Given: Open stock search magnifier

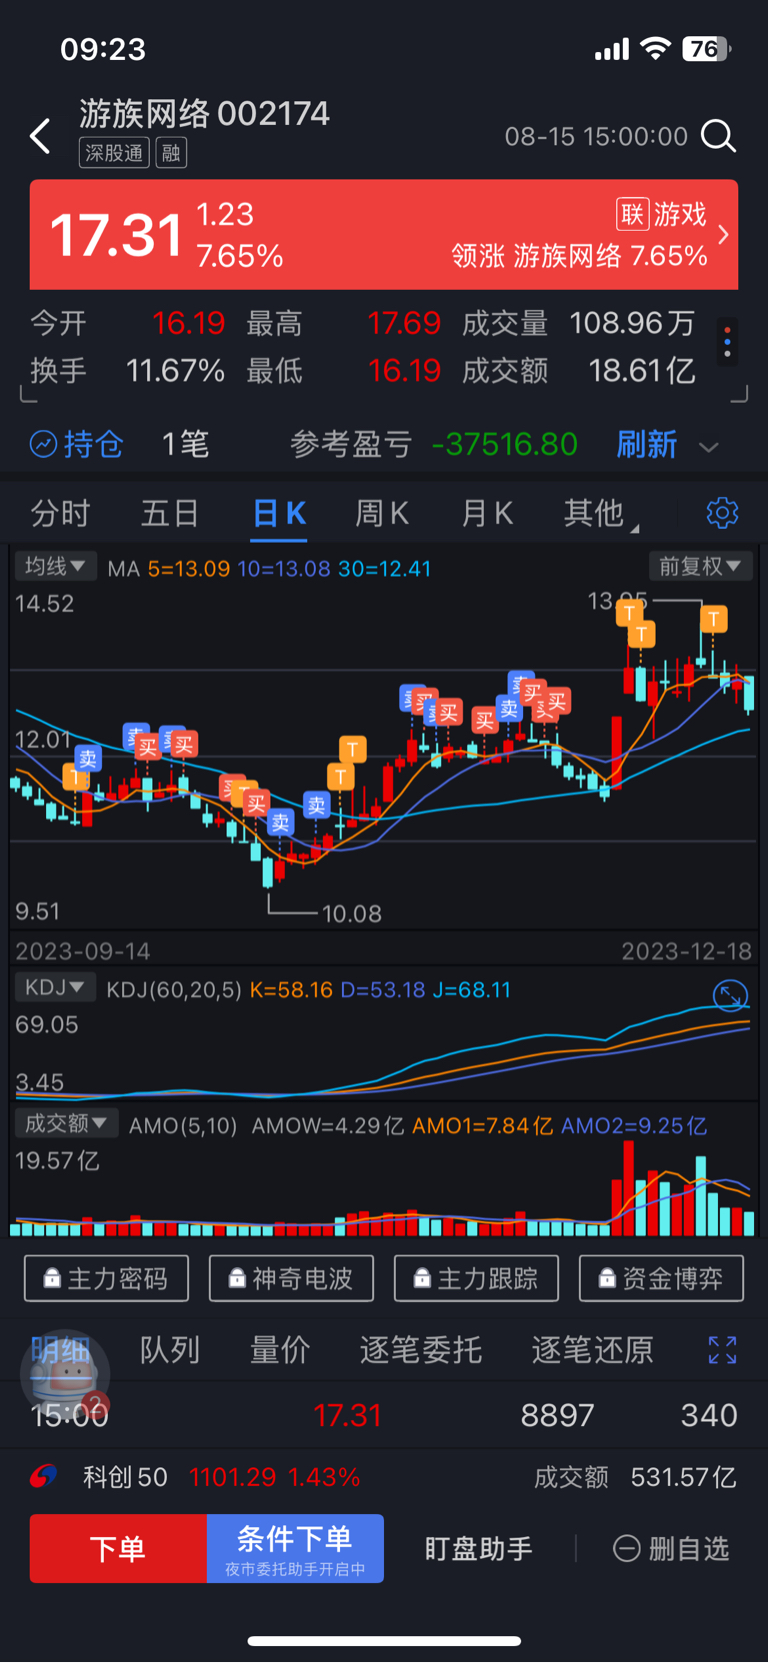Looking at the screenshot, I should [718, 135].
